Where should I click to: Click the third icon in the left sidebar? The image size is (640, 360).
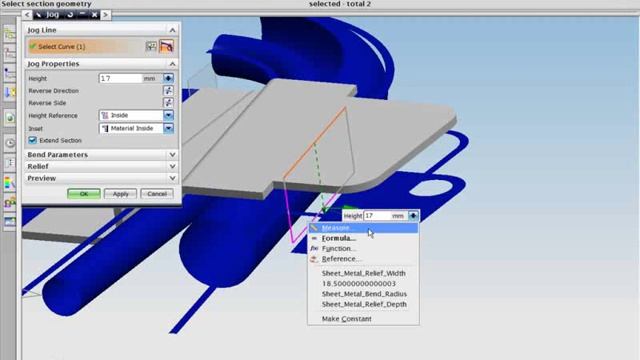tap(10, 73)
